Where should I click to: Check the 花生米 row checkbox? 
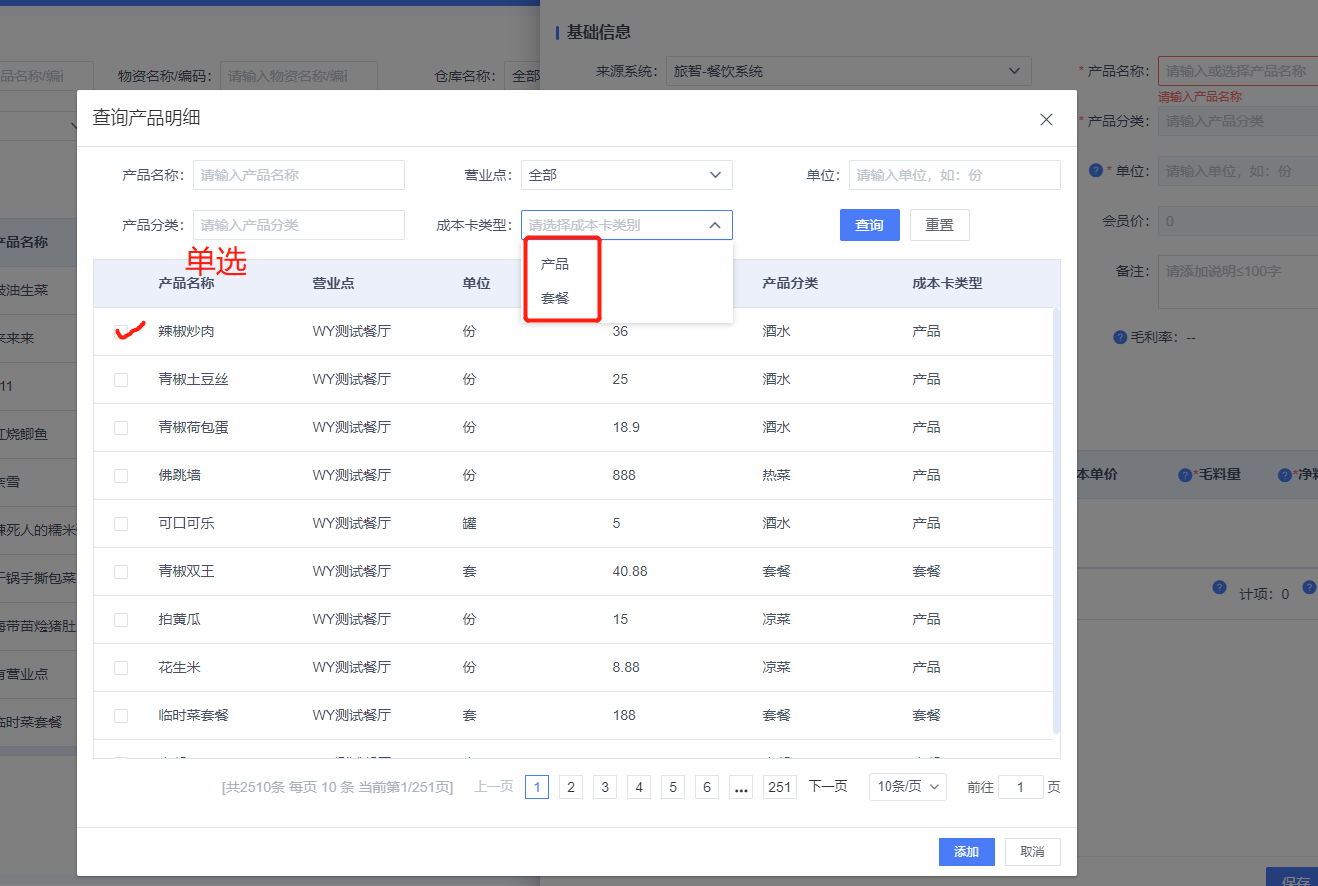pyautogui.click(x=121, y=668)
